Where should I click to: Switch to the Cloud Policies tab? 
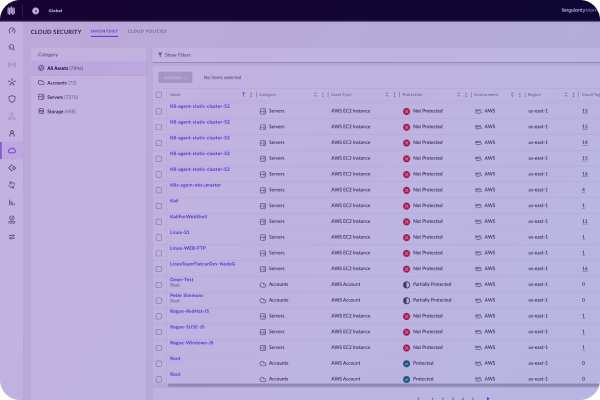coord(146,31)
